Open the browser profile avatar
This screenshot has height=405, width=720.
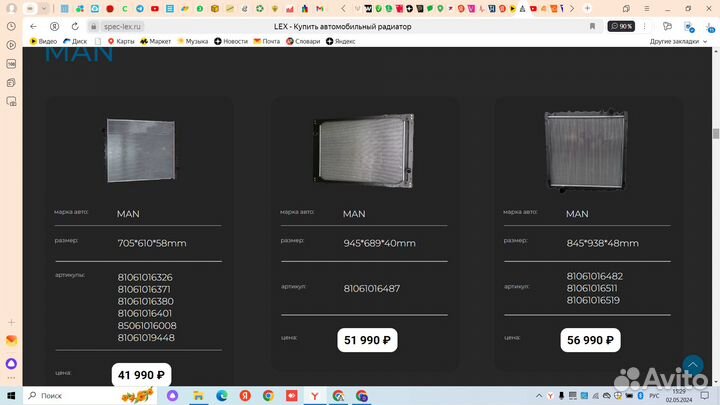(x=11, y=8)
